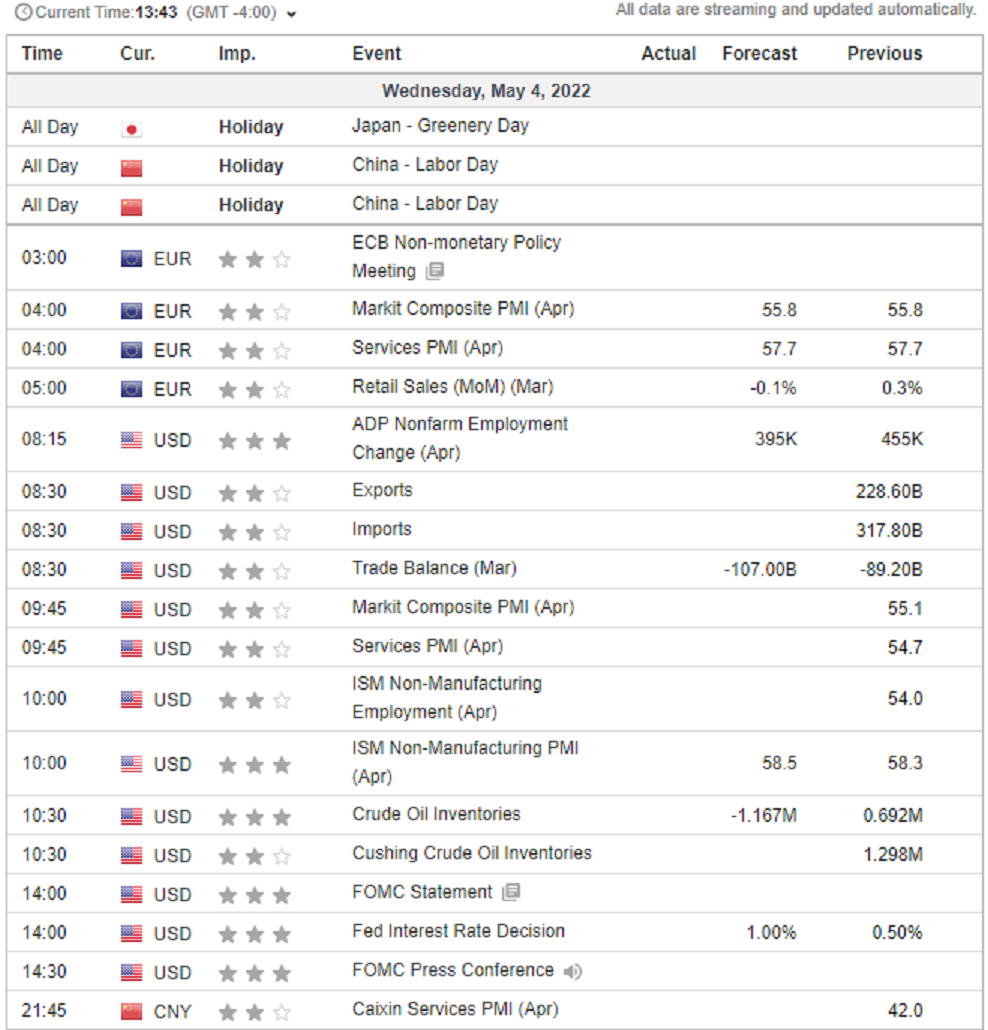Click the US flag on the Crude Oil Inventories row
This screenshot has height=1030, width=988.
point(131,817)
